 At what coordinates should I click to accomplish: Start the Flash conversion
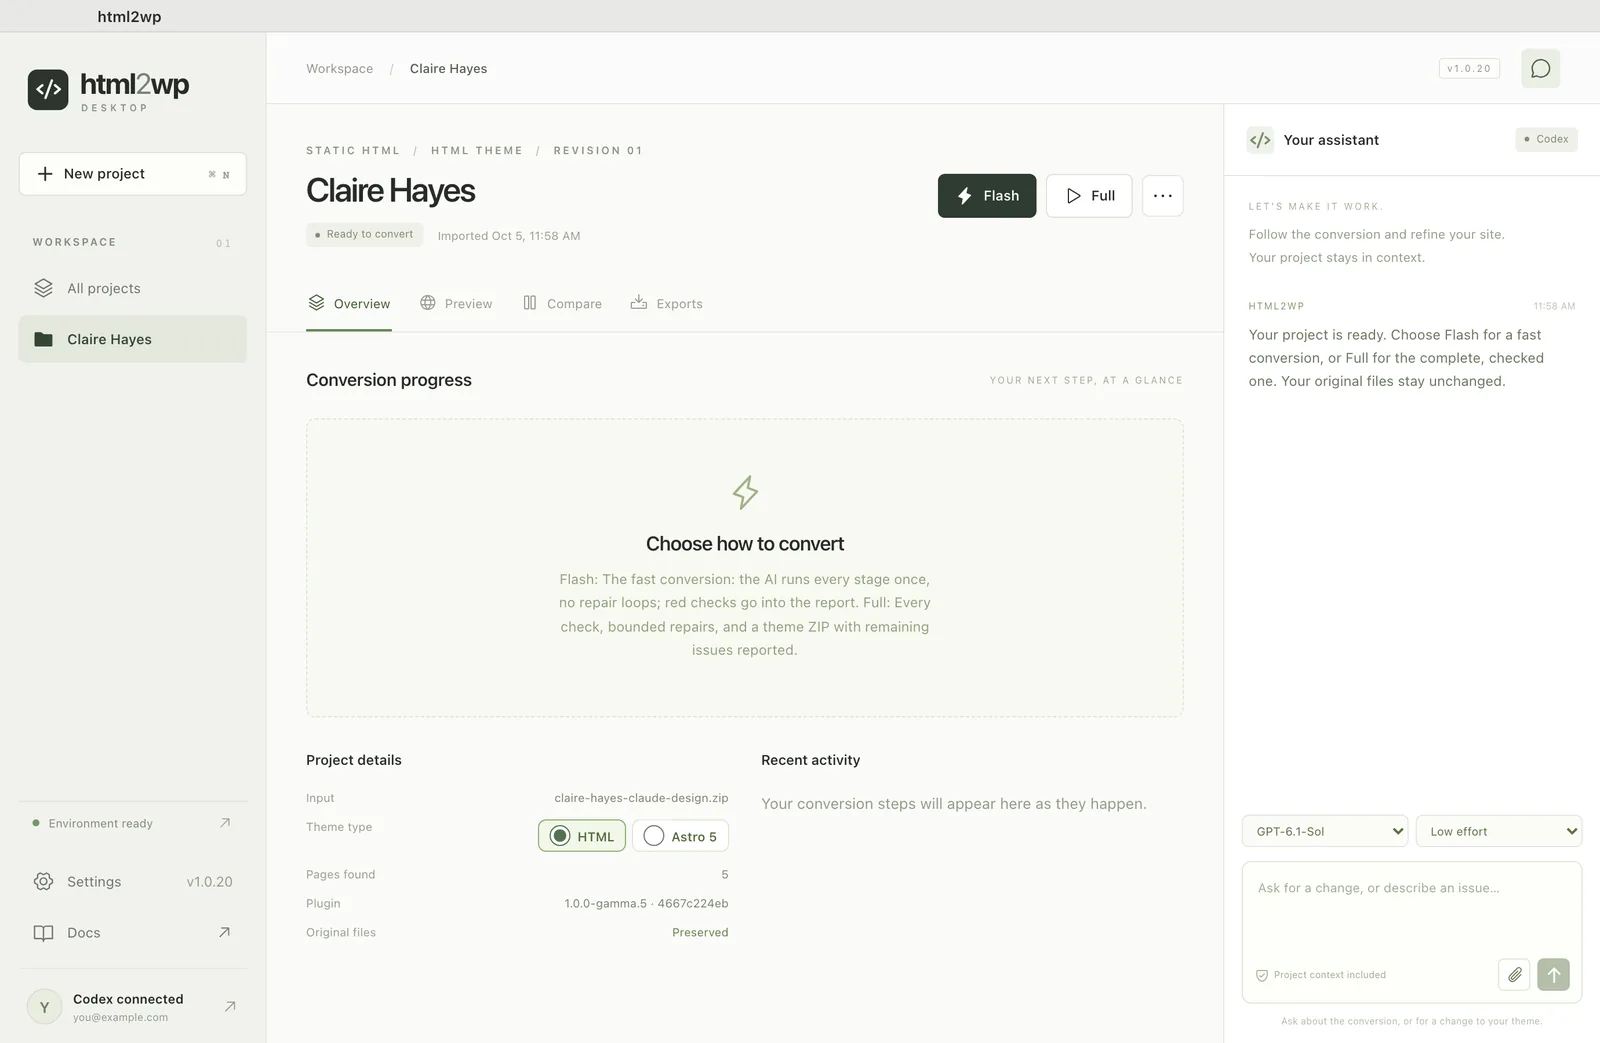987,196
